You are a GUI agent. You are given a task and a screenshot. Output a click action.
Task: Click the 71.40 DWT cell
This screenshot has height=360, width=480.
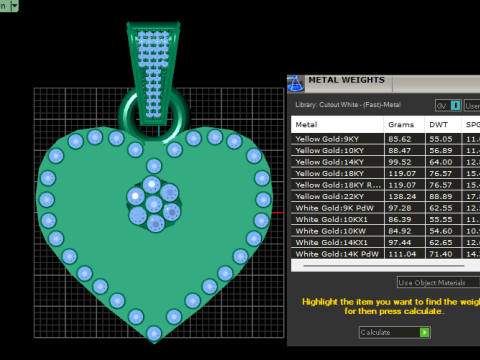tap(443, 254)
